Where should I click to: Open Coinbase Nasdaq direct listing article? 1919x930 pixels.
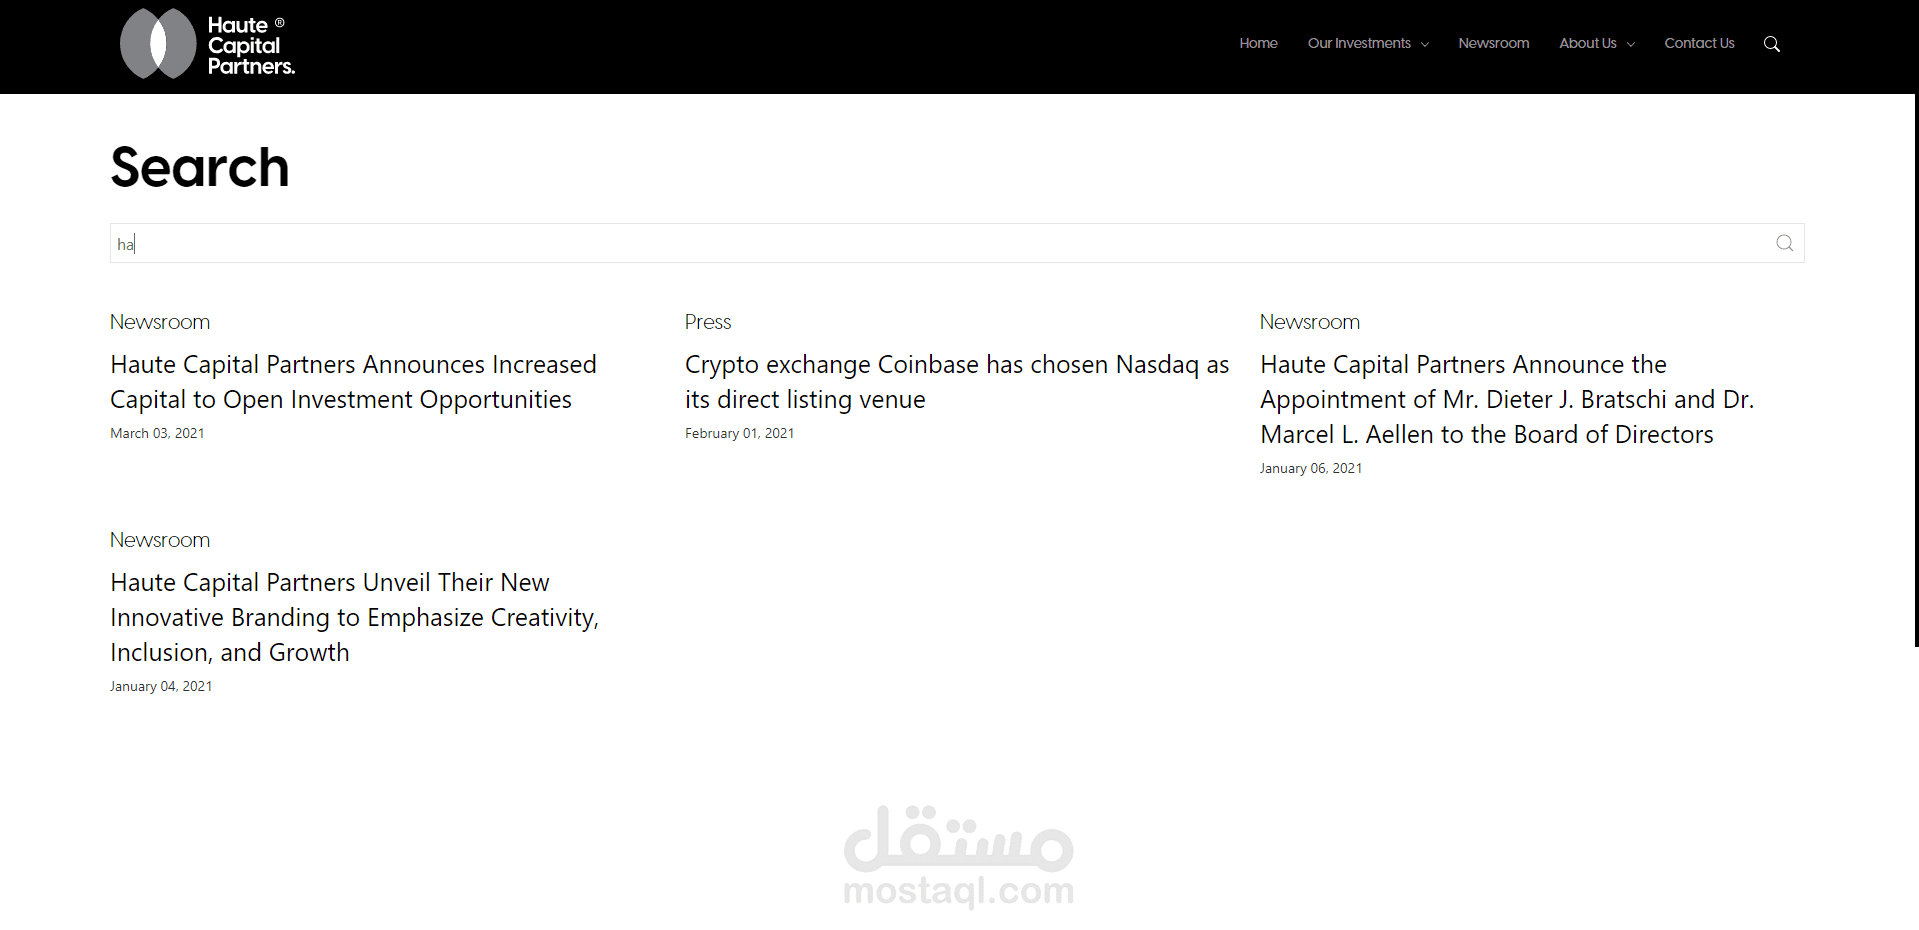tap(957, 382)
